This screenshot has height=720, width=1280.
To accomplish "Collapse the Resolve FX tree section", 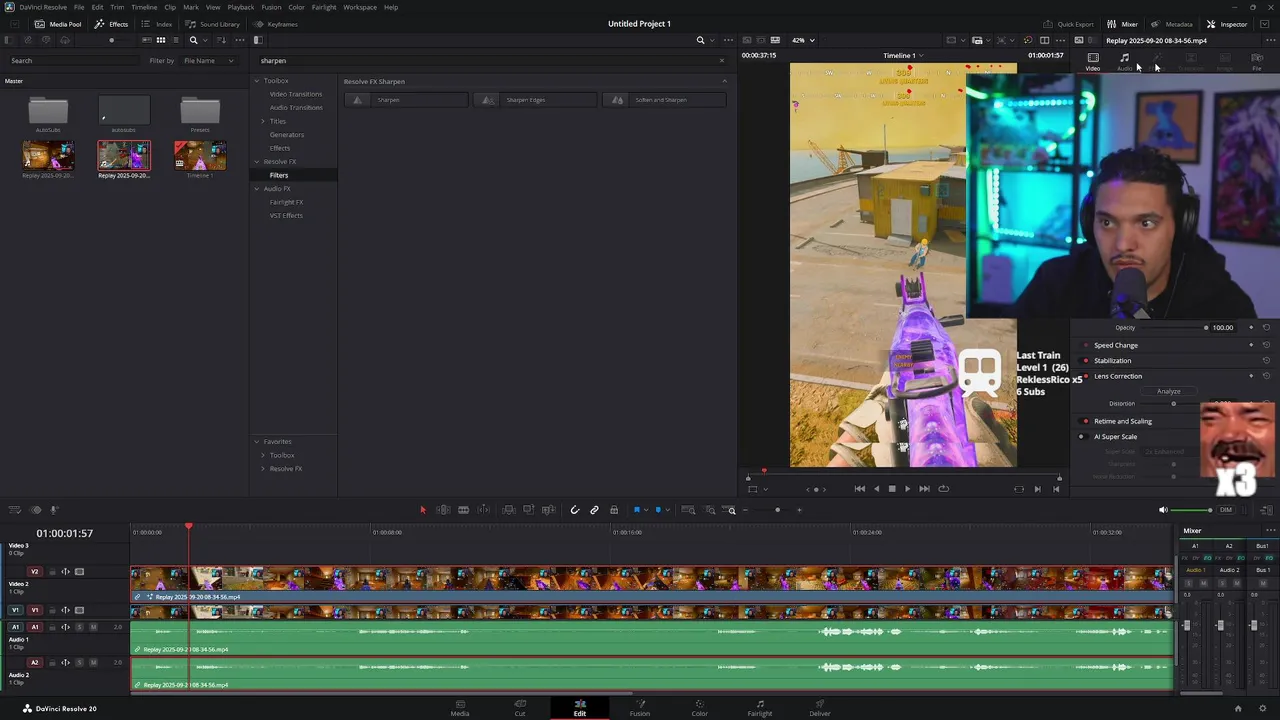I will tap(256, 162).
